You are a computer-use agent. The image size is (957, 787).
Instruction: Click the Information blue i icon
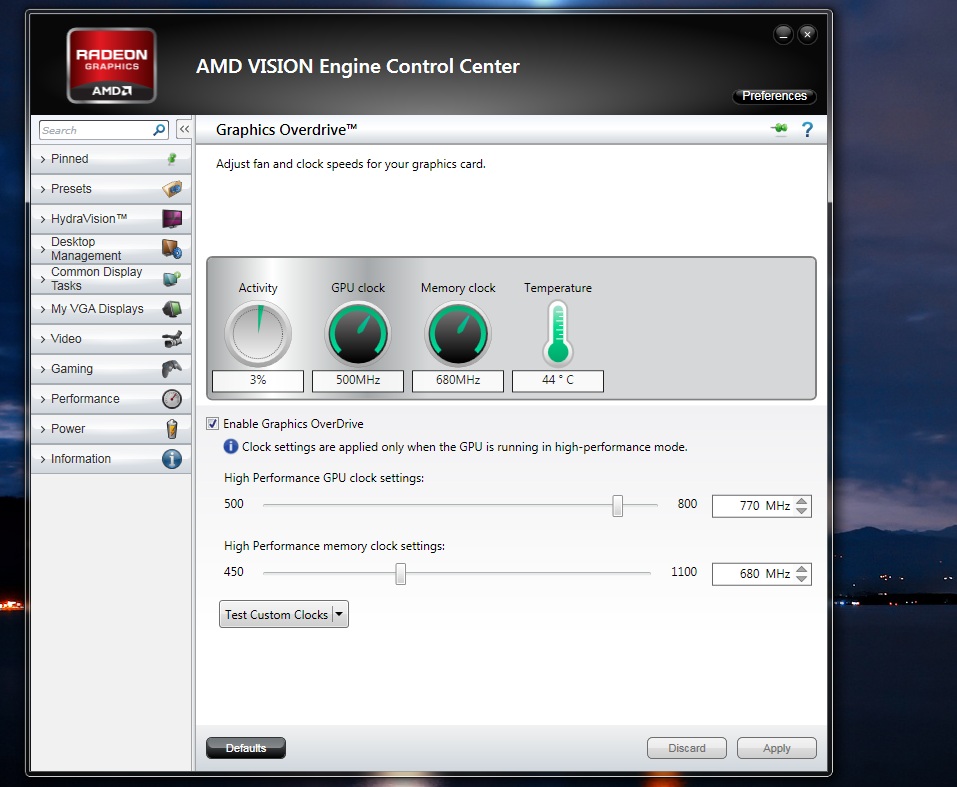pyautogui.click(x=172, y=459)
